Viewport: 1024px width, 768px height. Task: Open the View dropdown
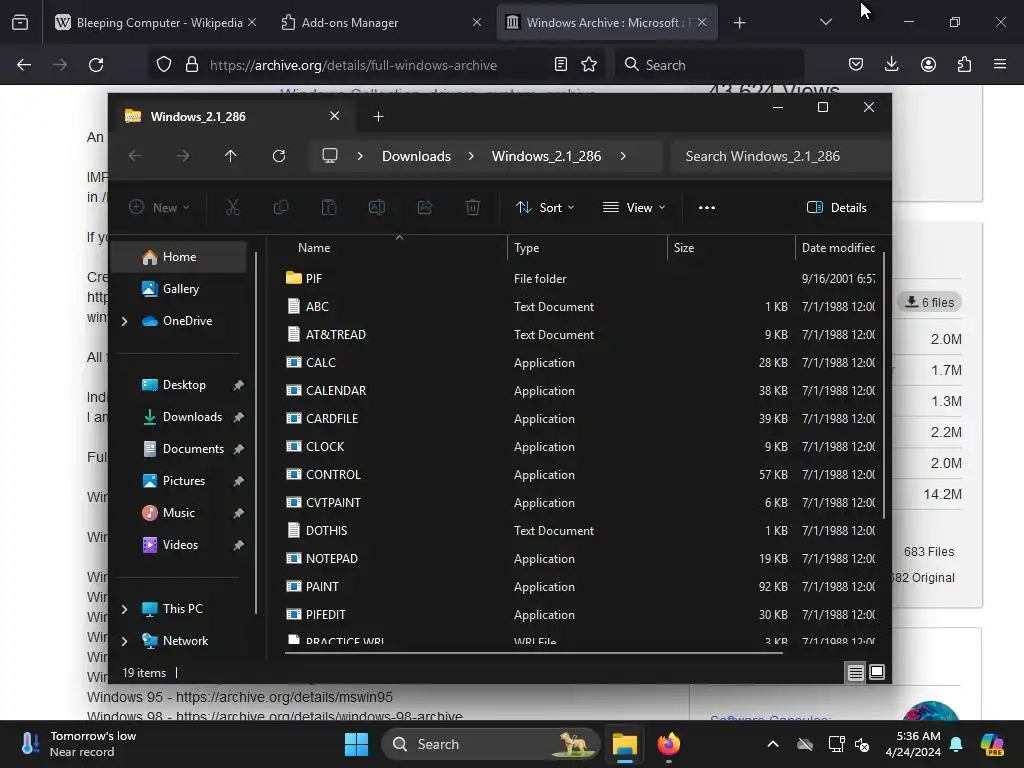[x=634, y=208]
